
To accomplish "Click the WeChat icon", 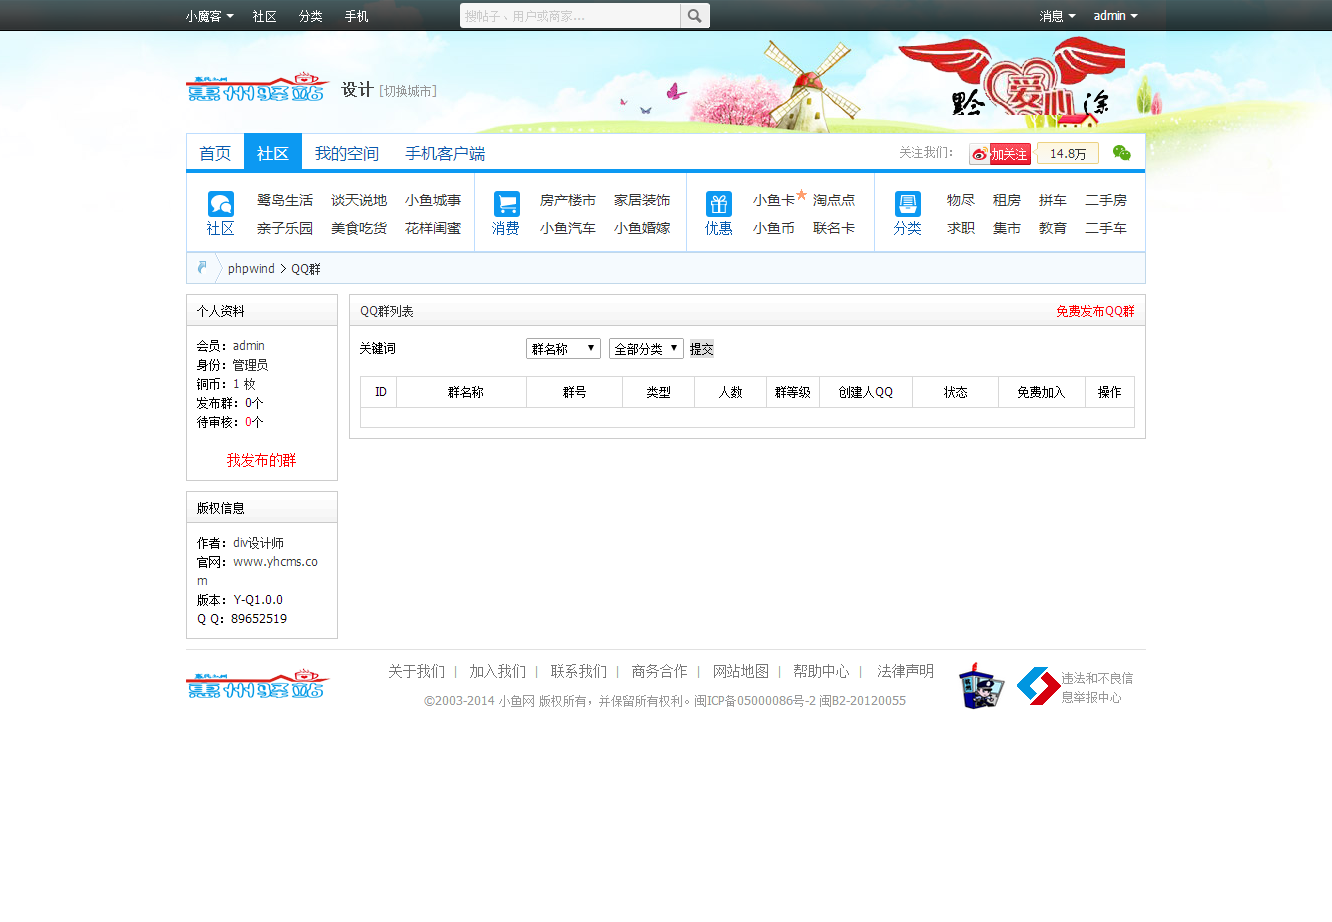I will coord(1122,153).
